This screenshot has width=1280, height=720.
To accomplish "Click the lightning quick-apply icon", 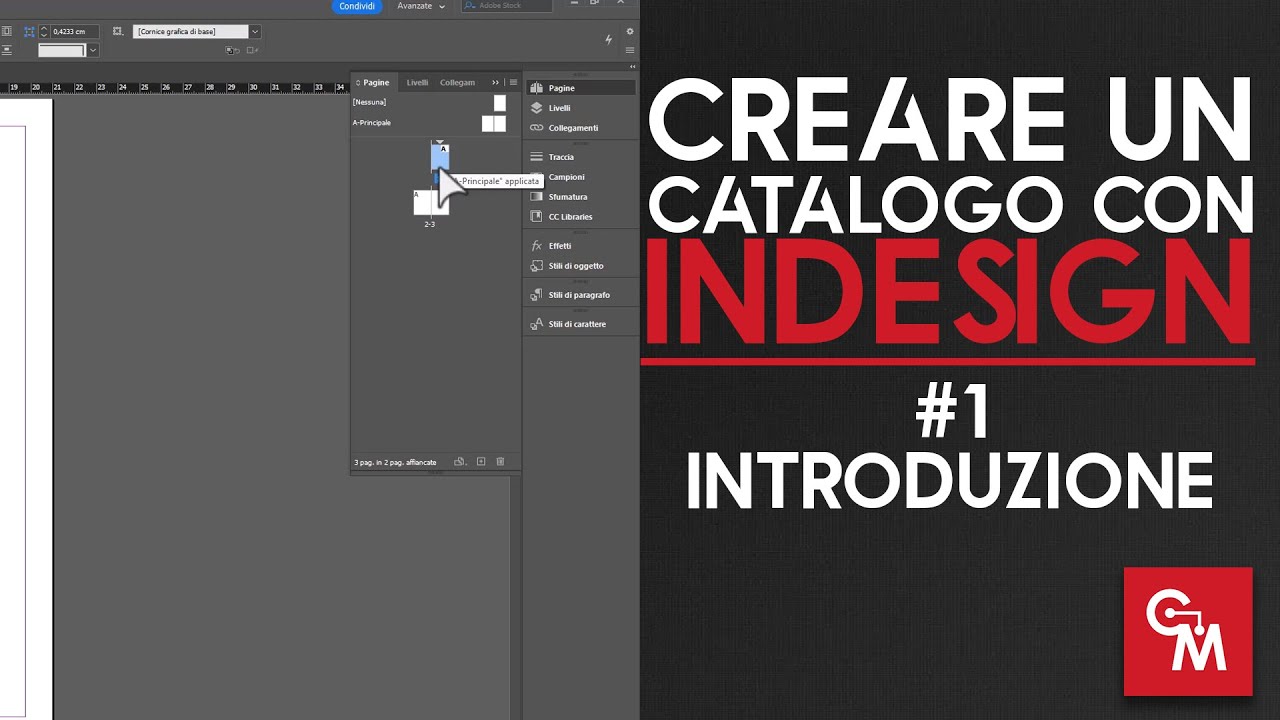I will [x=609, y=40].
